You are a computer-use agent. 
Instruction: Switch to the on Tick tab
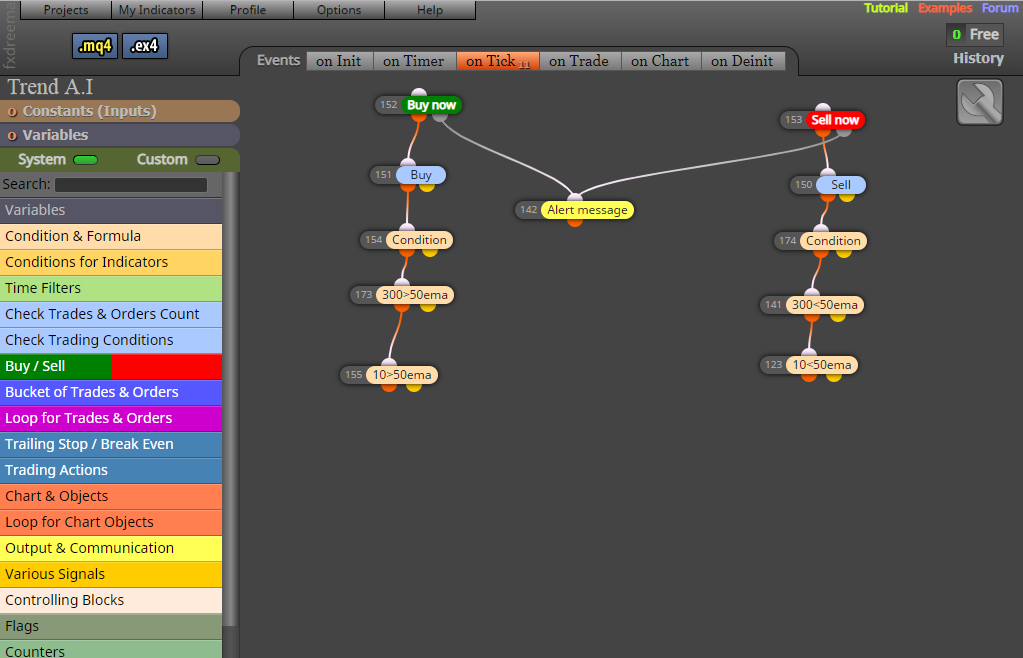pyautogui.click(x=498, y=61)
